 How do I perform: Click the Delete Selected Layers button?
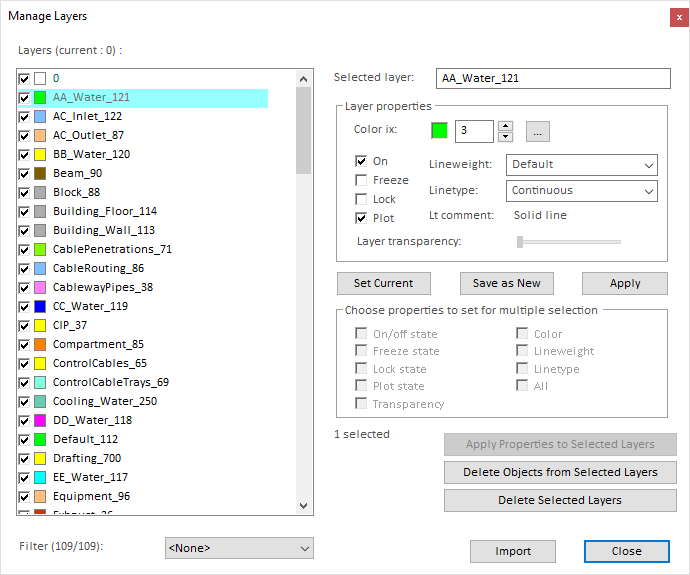click(x=560, y=500)
